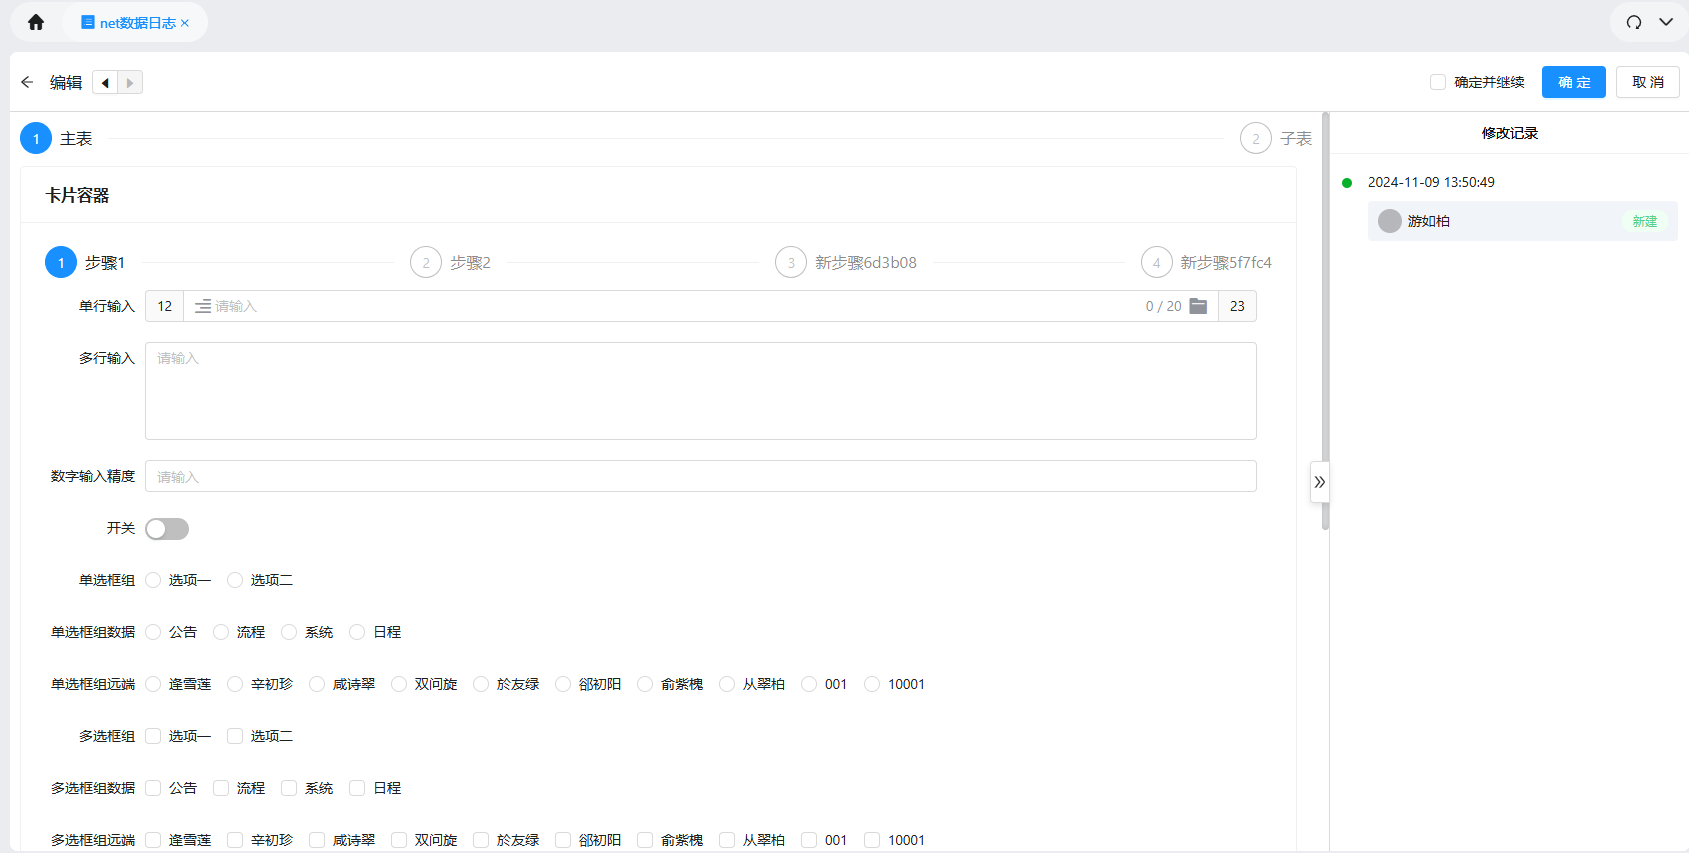Collapse the 修改记录 side panel
The height and width of the screenshot is (853, 1689).
click(x=1319, y=482)
